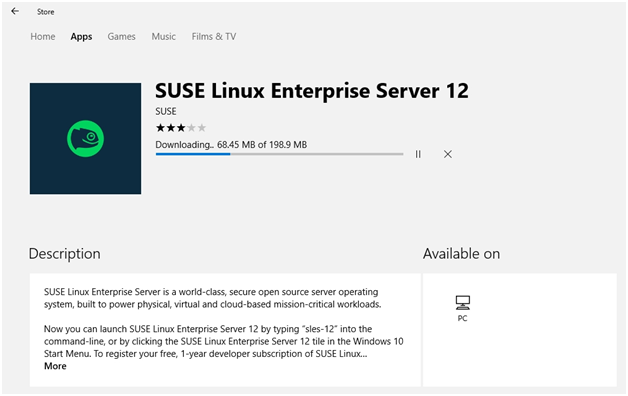Screen dimensions: 628x396
Task: Expand description with More link
Action: tap(55, 366)
